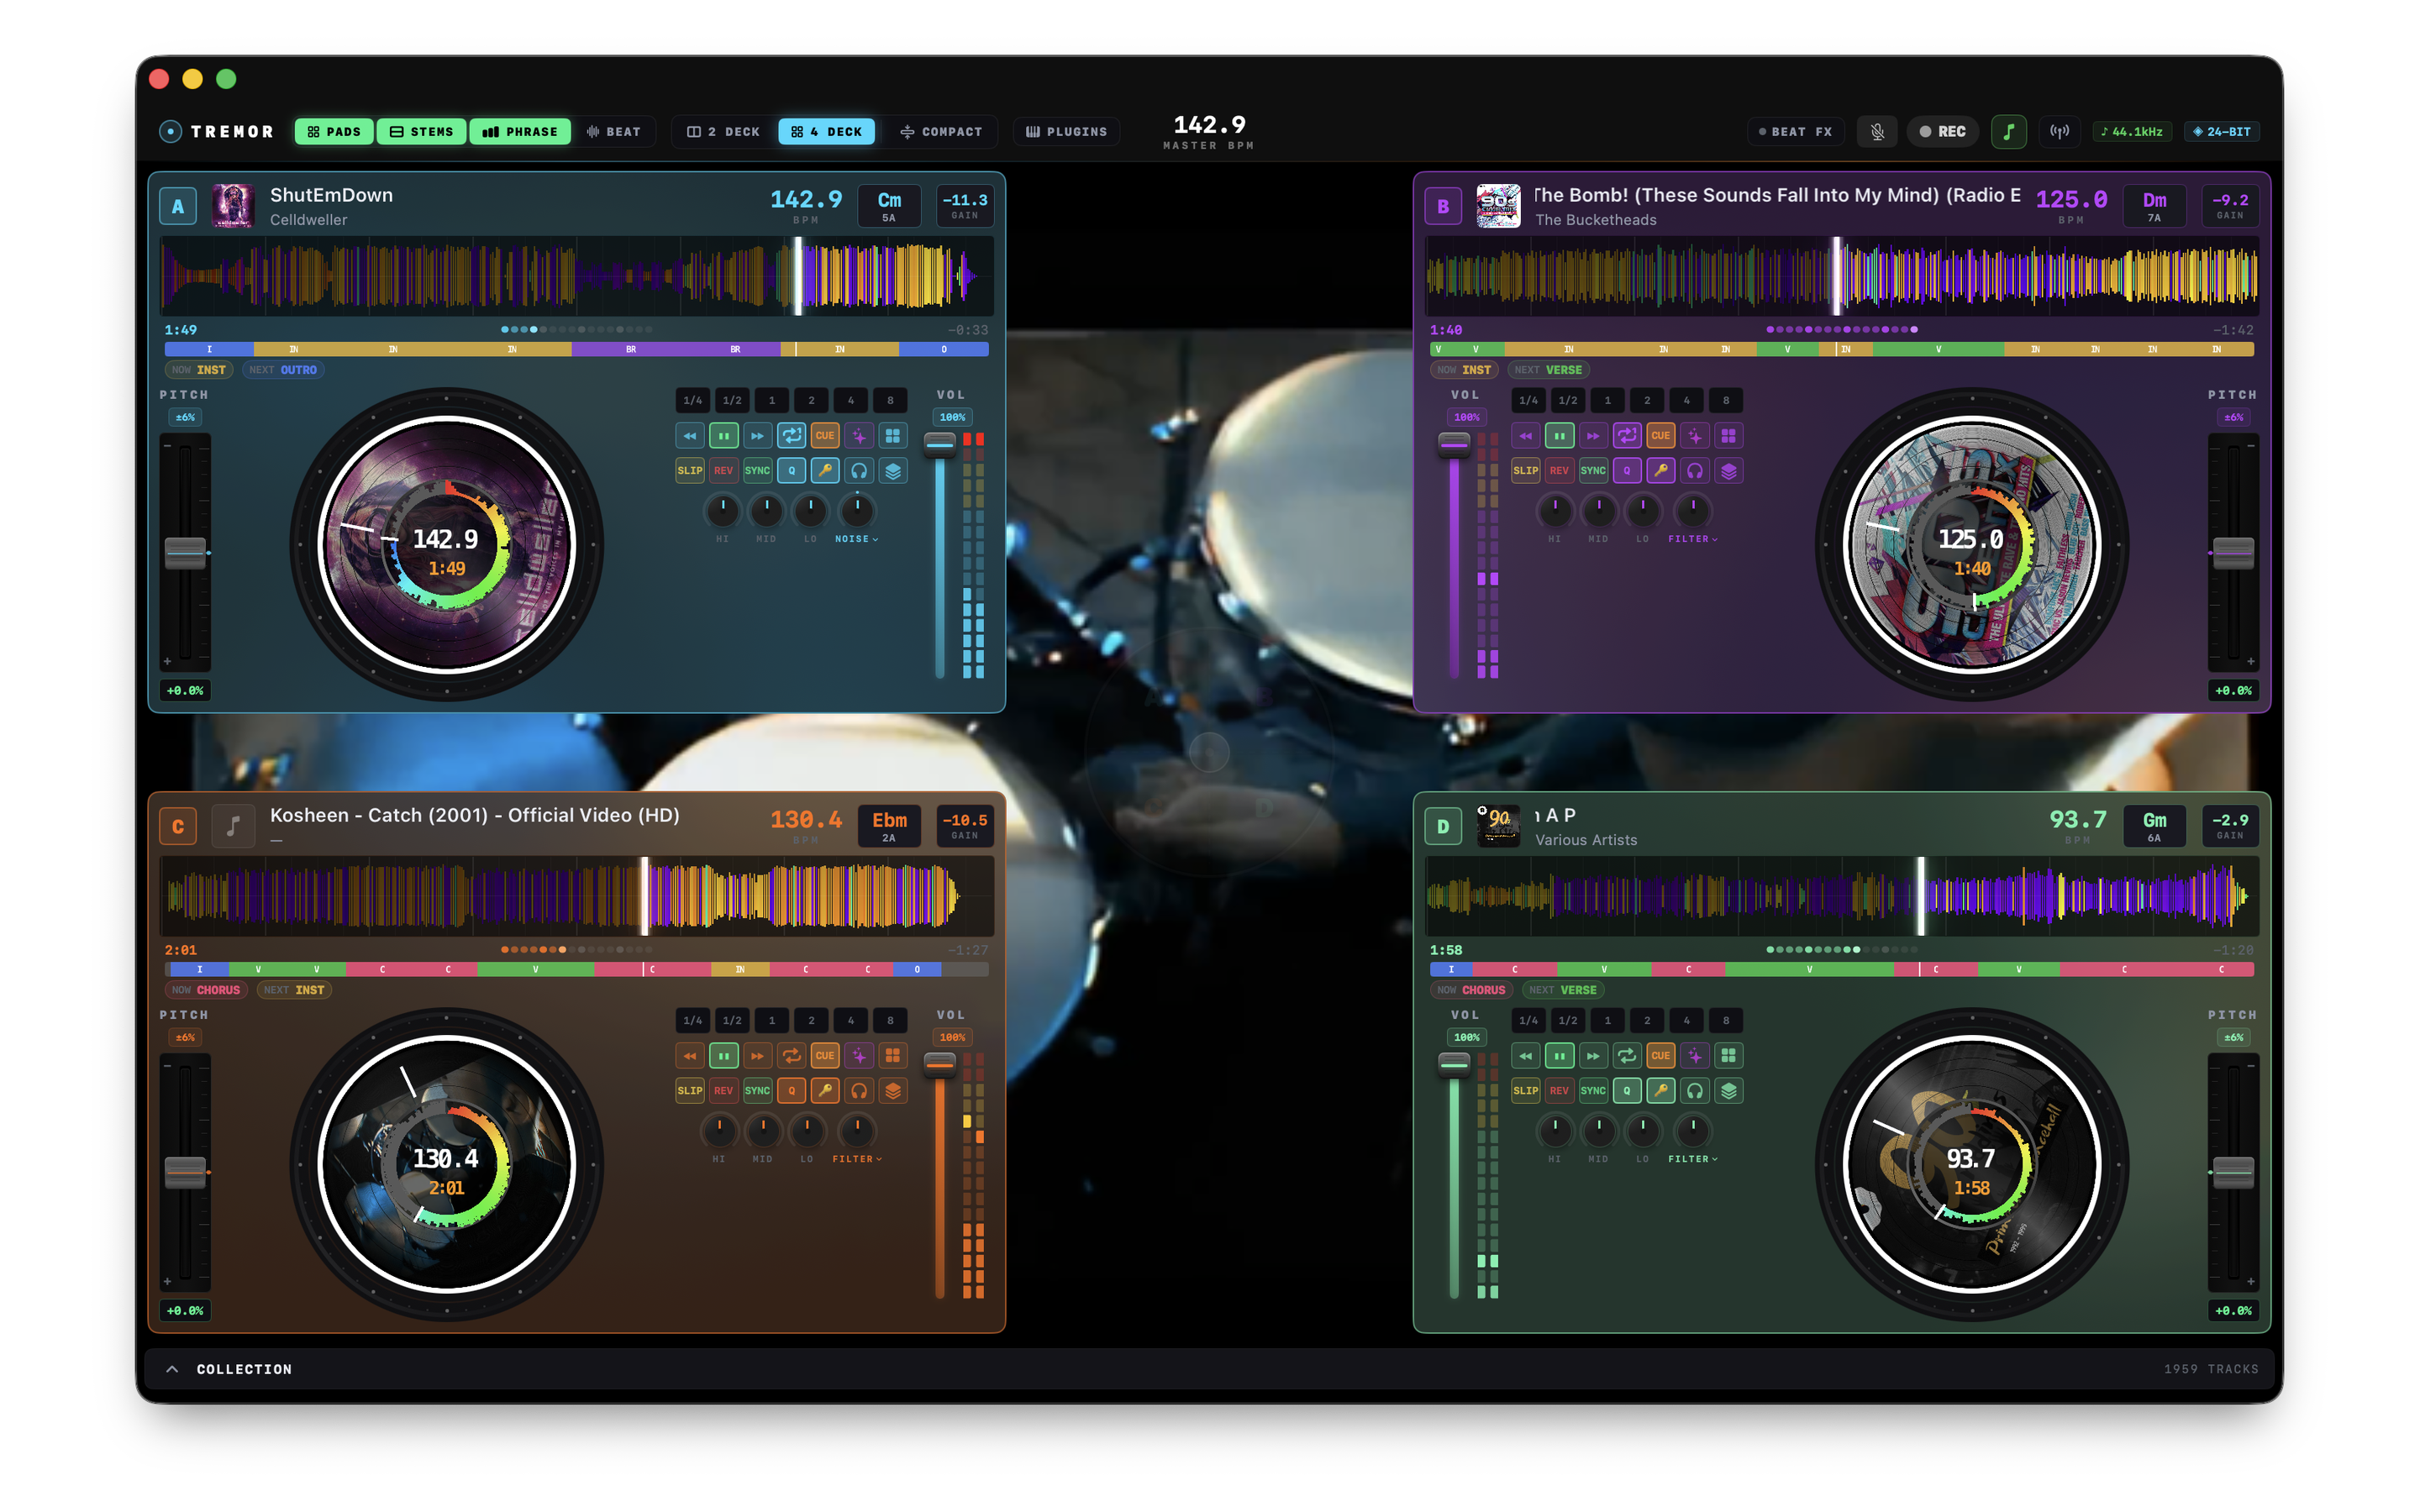Toggle the STEMS view in the top bar
This screenshot has width=2420, height=1512.
(421, 132)
